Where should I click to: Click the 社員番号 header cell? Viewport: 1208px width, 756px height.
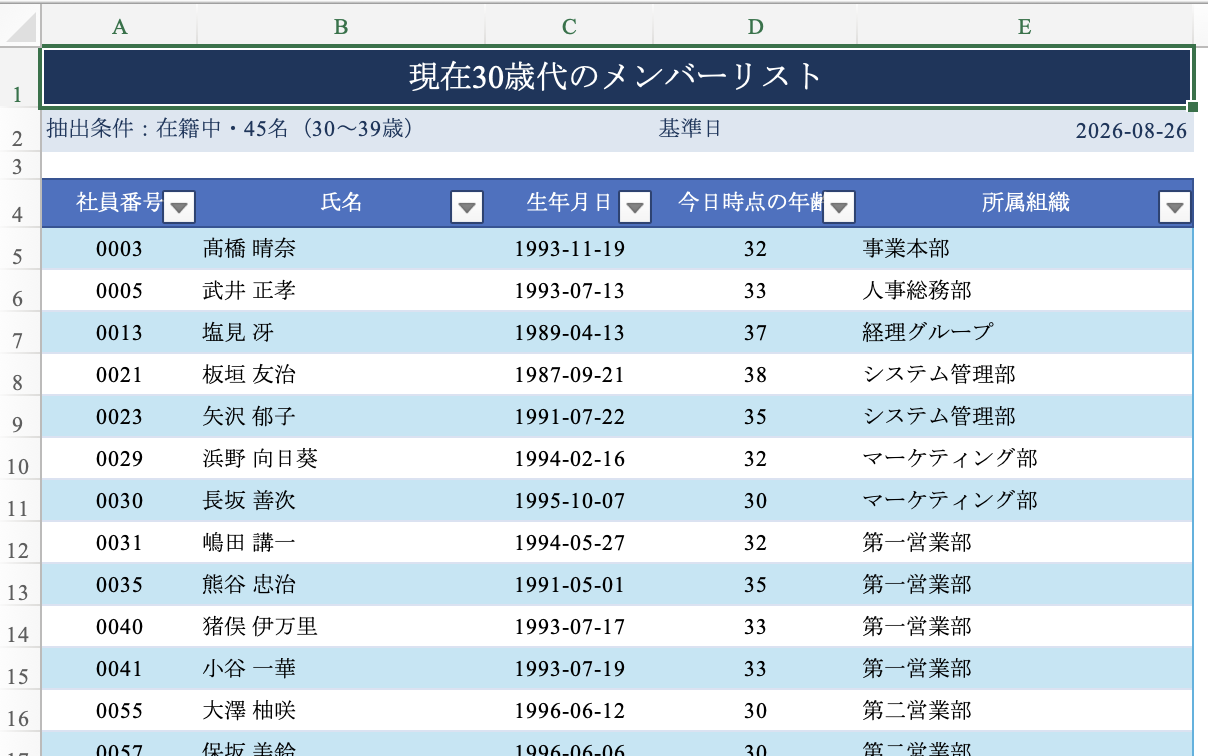[x=120, y=203]
